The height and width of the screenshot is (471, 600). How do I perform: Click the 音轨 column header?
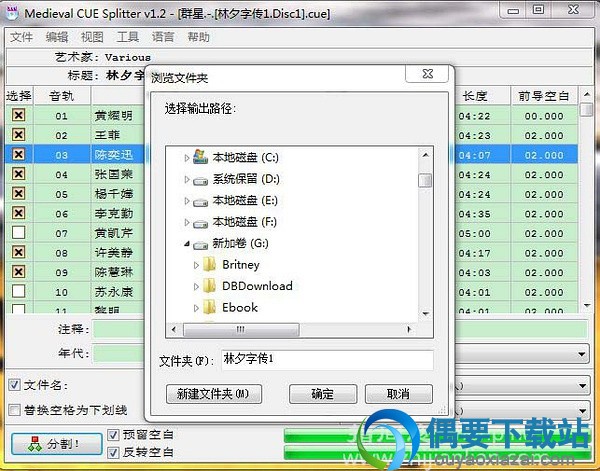62,96
